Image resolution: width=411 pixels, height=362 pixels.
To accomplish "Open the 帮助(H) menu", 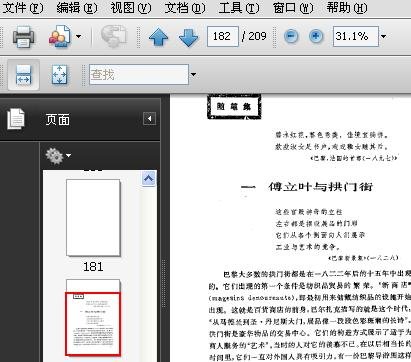I will pos(347,7).
